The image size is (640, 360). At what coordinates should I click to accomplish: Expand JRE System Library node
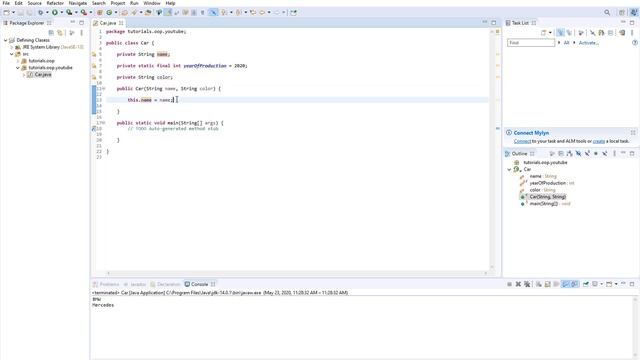(x=12, y=47)
